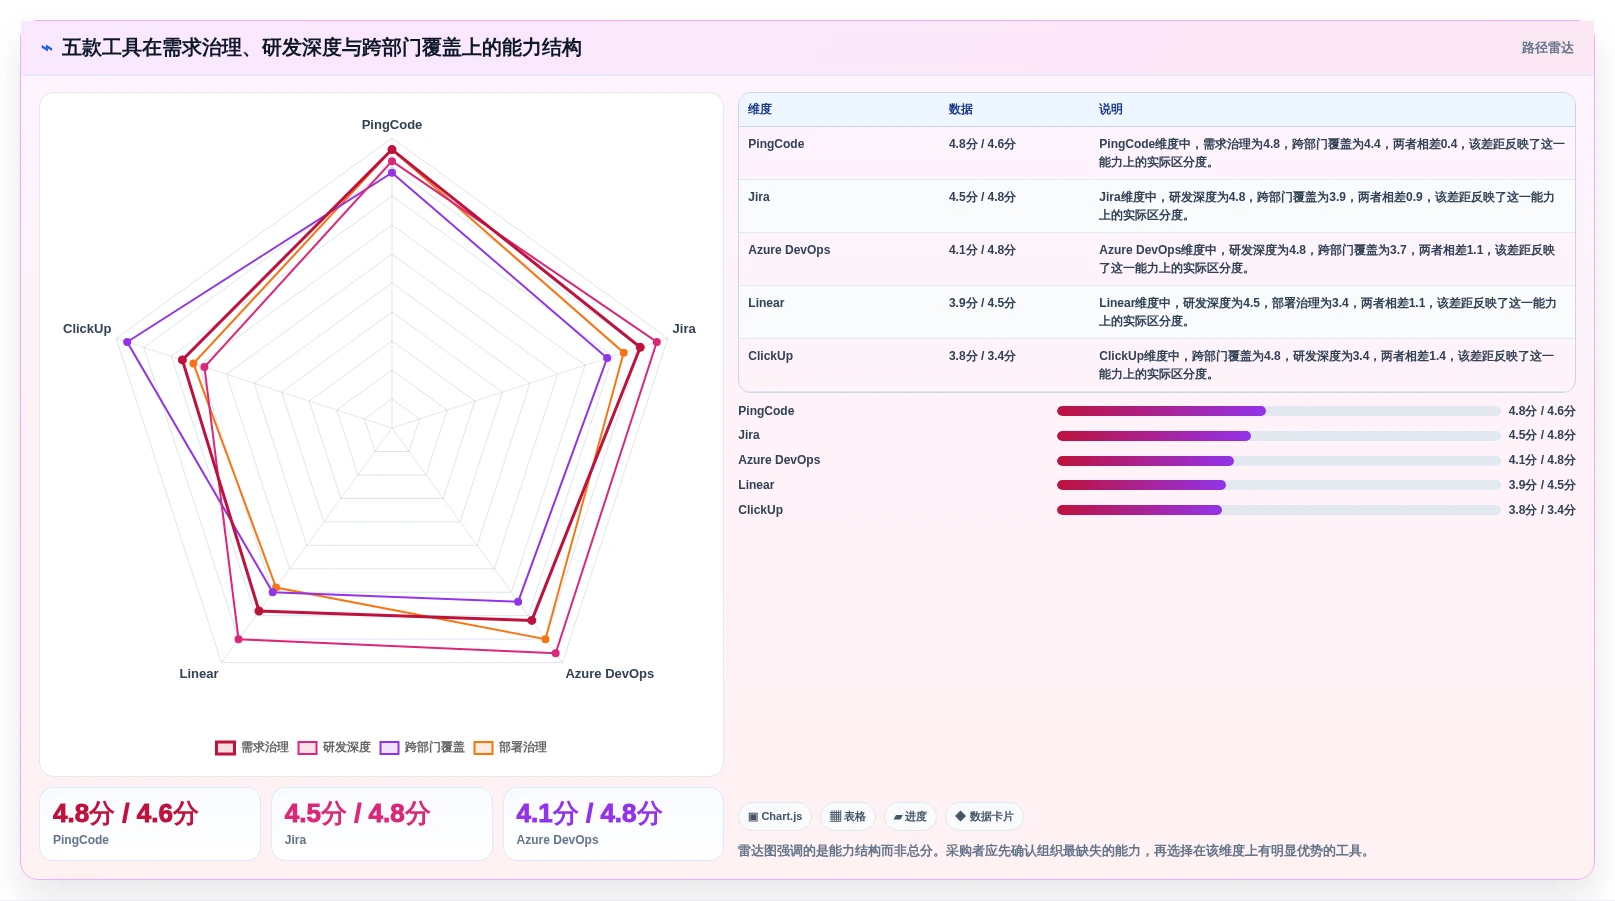The image size is (1615, 901).
Task: Click the ClickUp description text in table
Action: point(1327,365)
